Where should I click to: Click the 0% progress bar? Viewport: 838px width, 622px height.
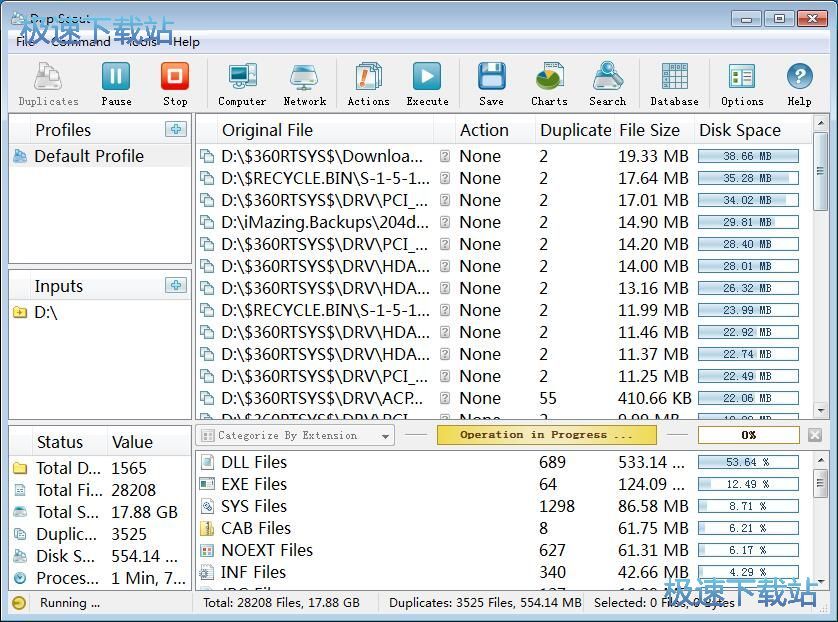pyautogui.click(x=748, y=435)
